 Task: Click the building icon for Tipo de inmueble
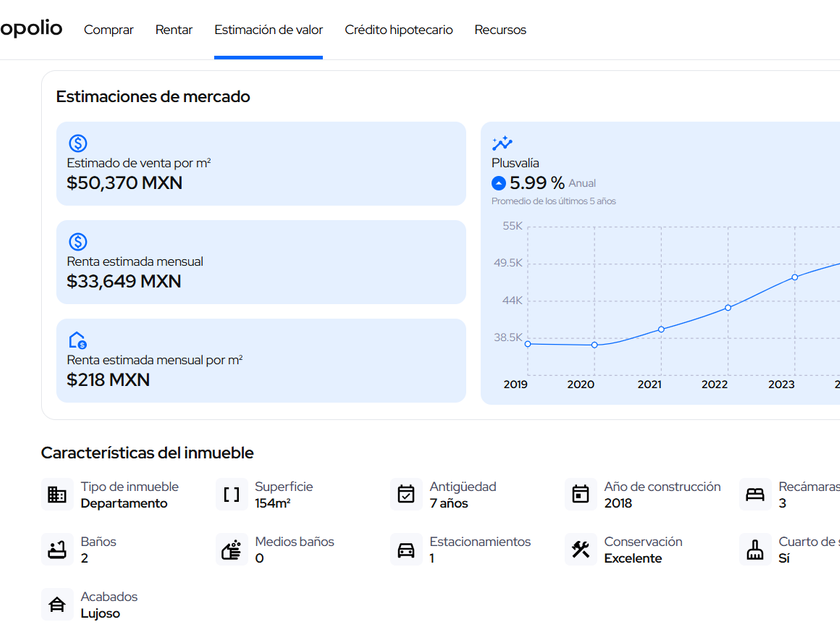point(57,495)
